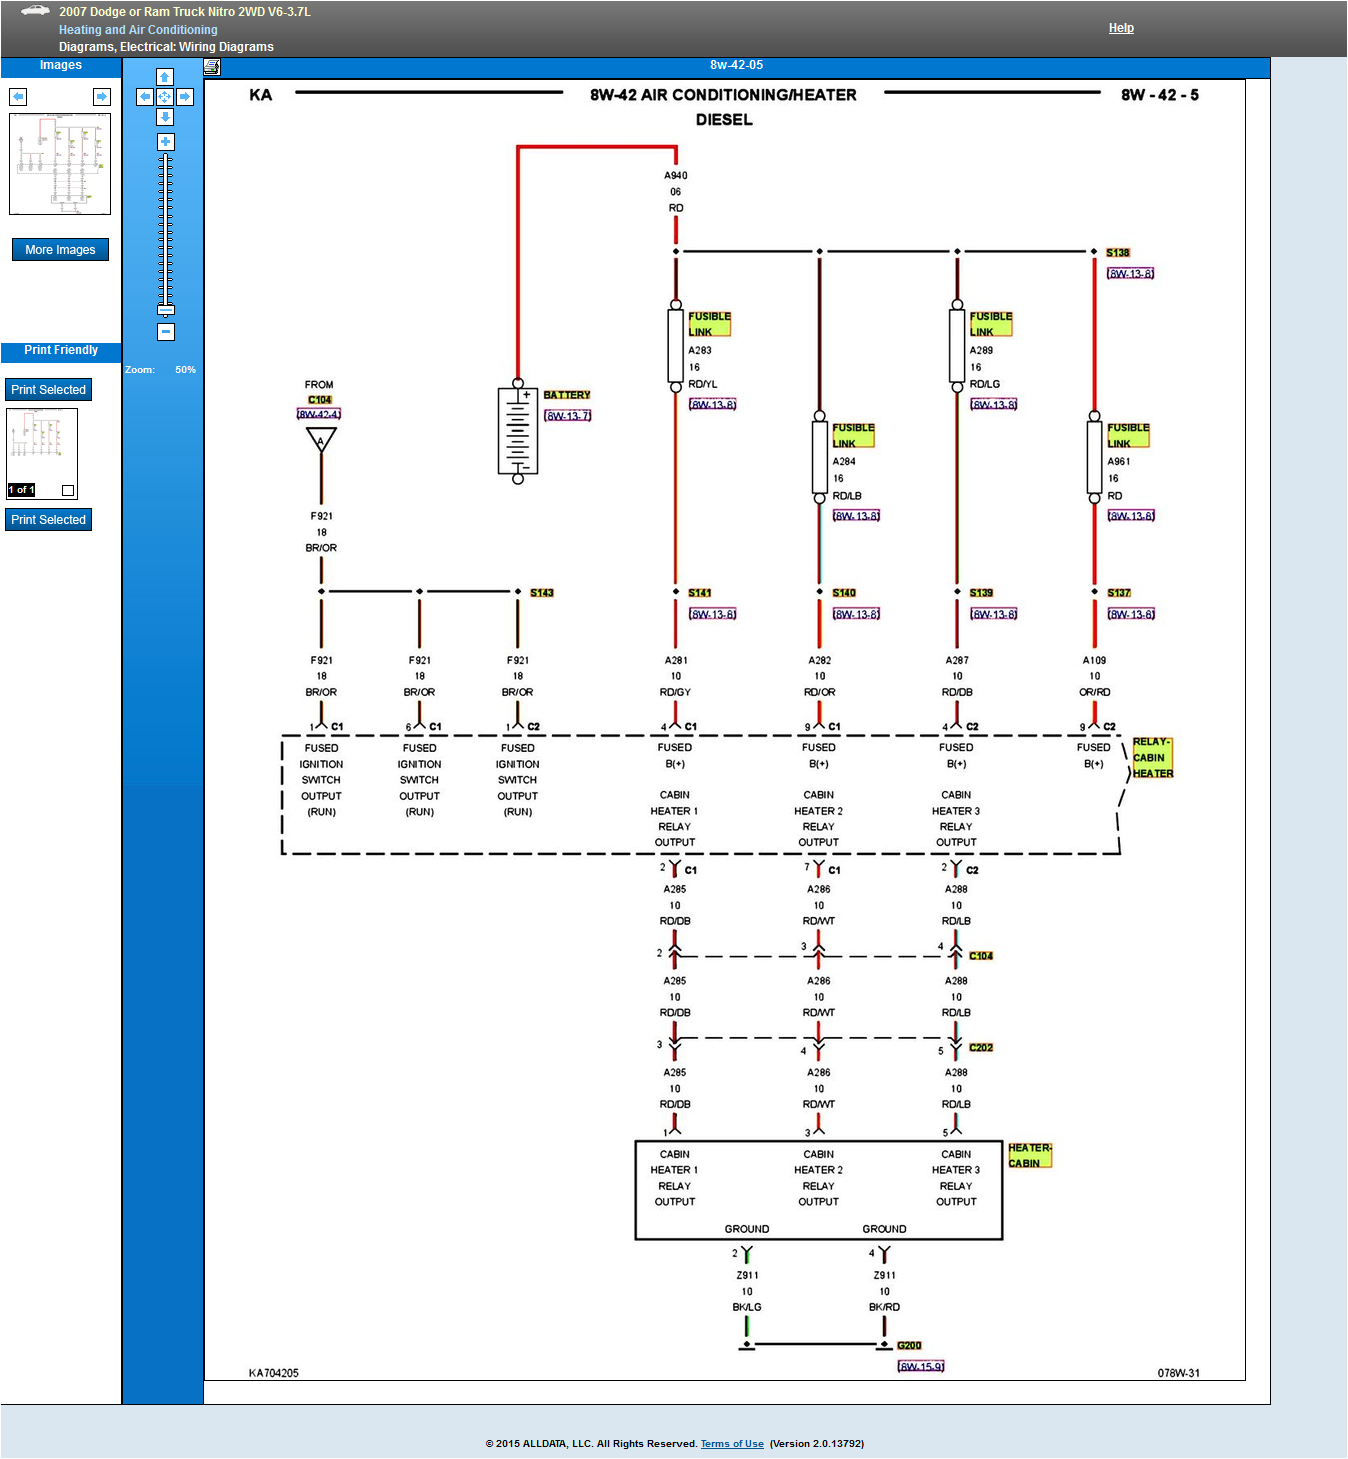The image size is (1348, 1459).
Task: Open the Help menu
Action: pyautogui.click(x=1121, y=27)
